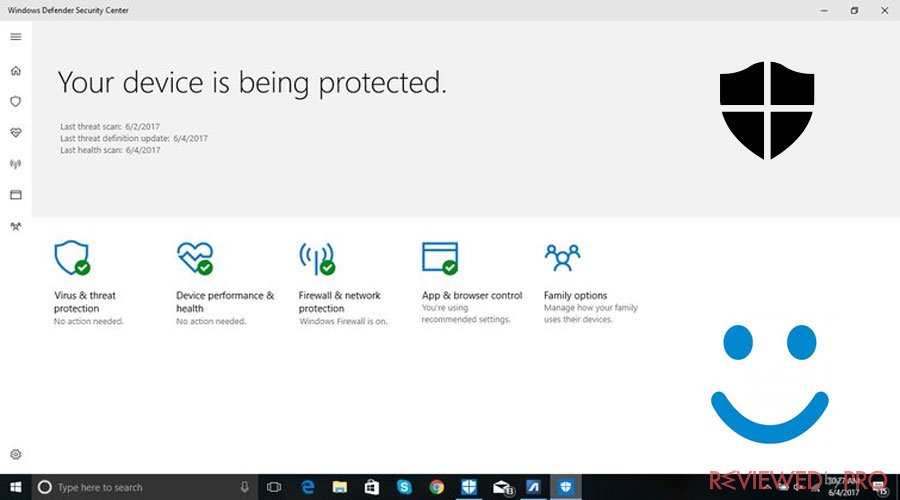Launch Microsoft Edge from the taskbar

tap(308, 487)
